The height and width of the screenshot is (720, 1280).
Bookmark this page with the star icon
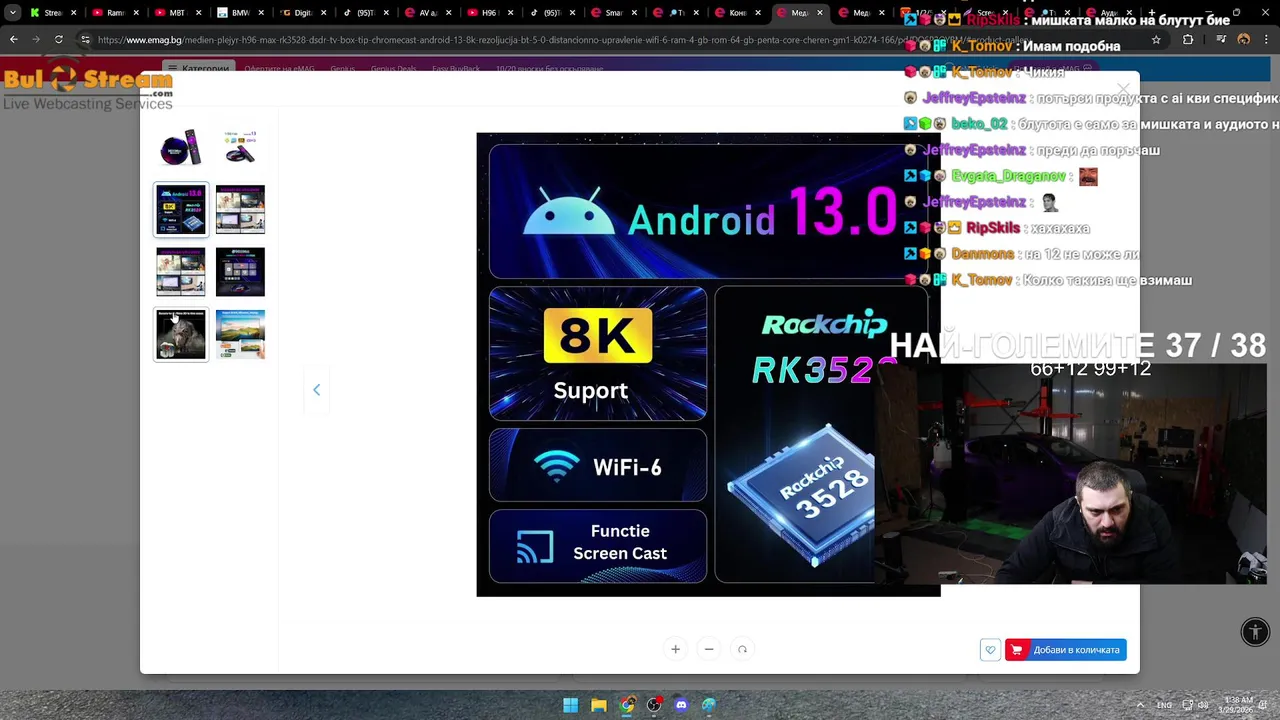click(1156, 40)
